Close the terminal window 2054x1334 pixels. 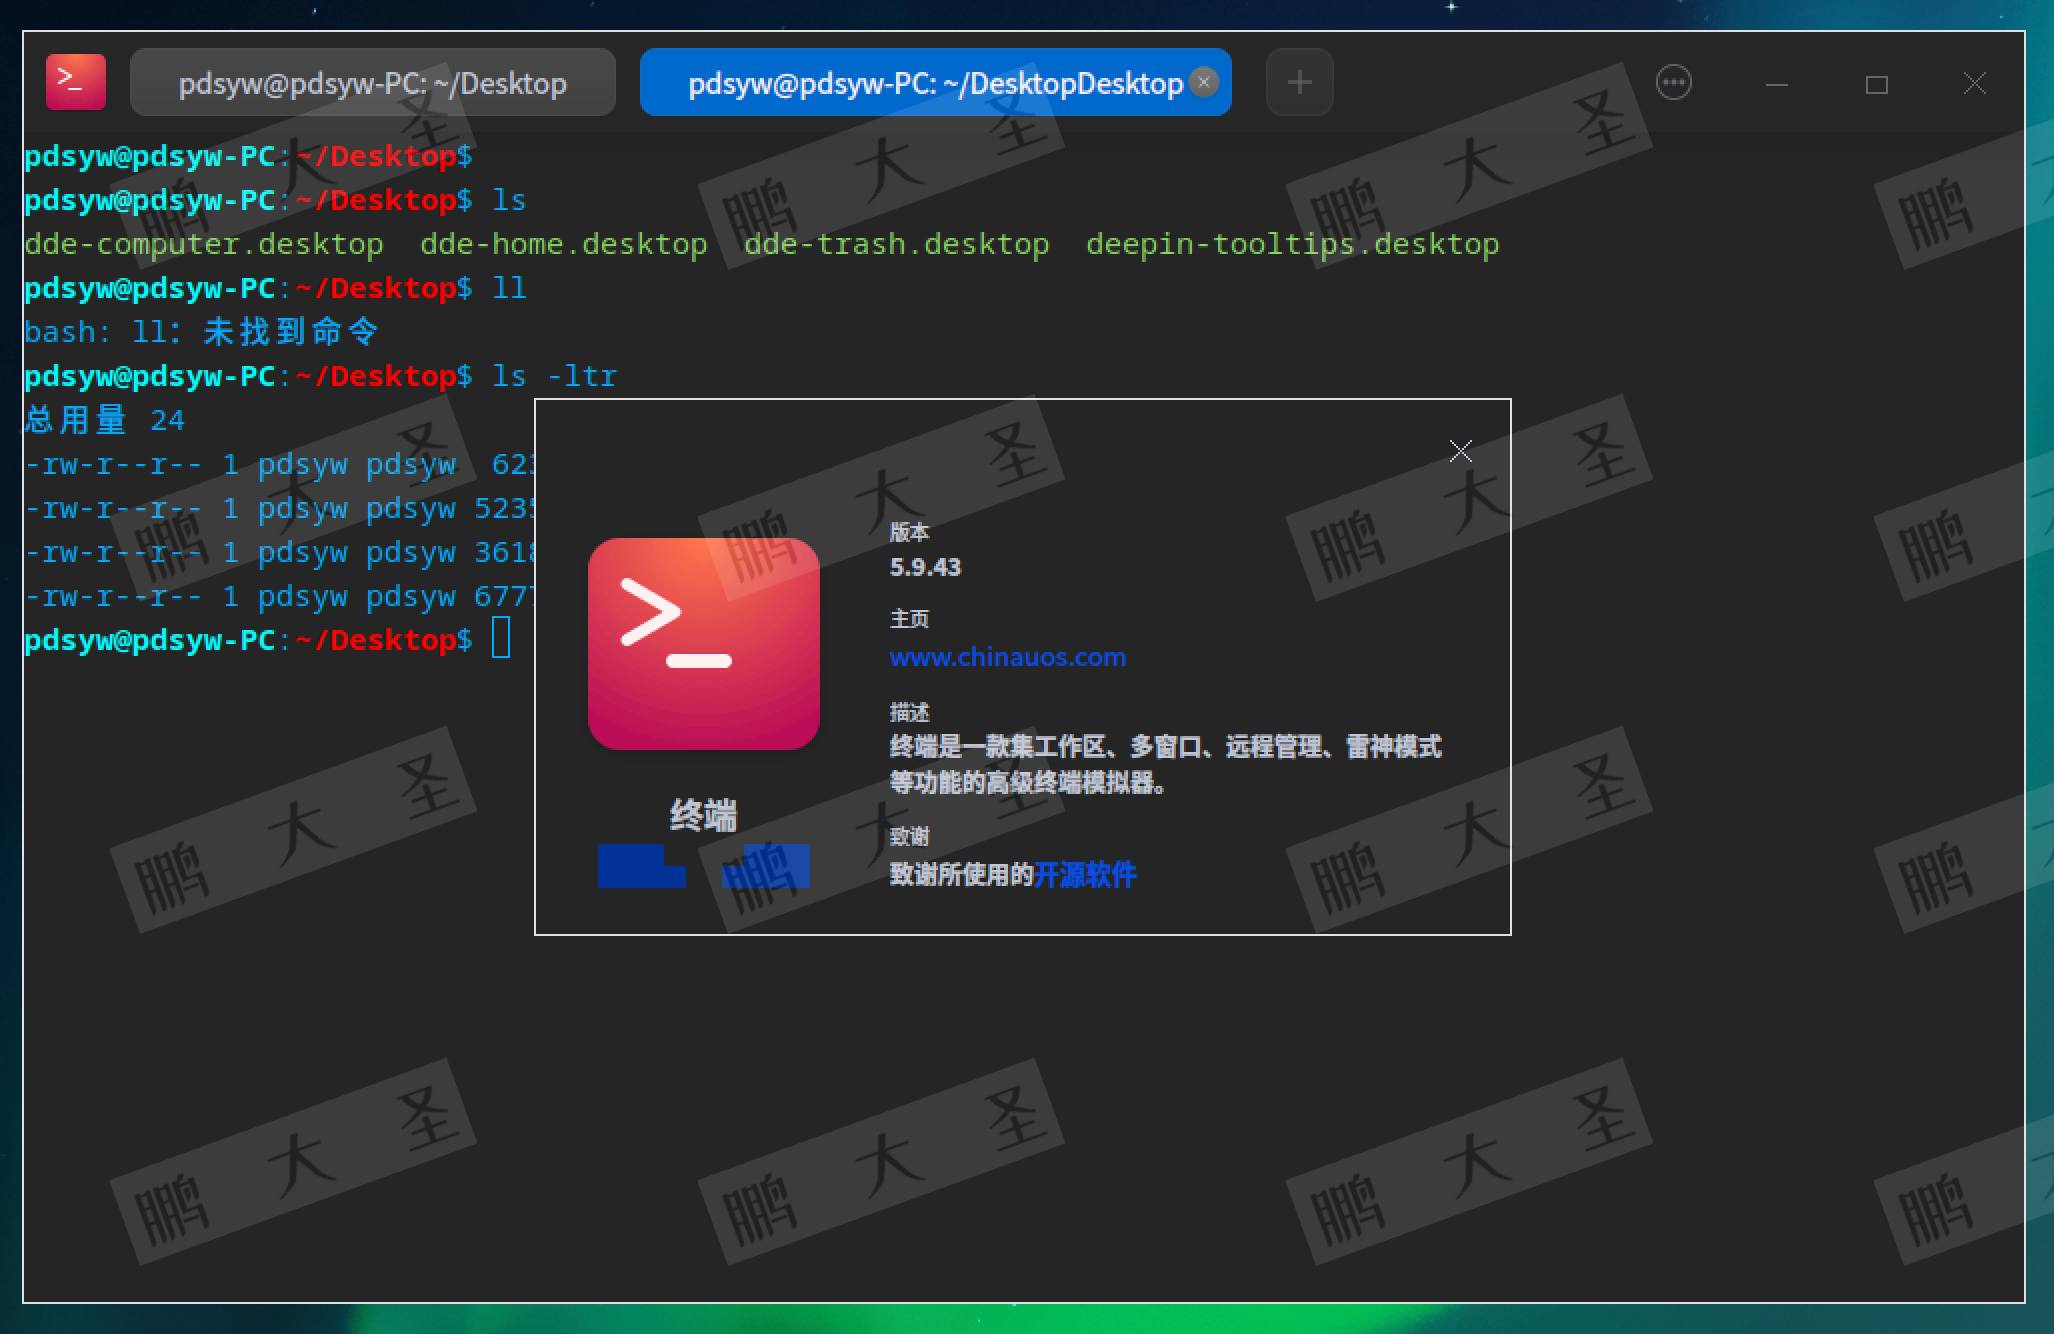[1974, 83]
